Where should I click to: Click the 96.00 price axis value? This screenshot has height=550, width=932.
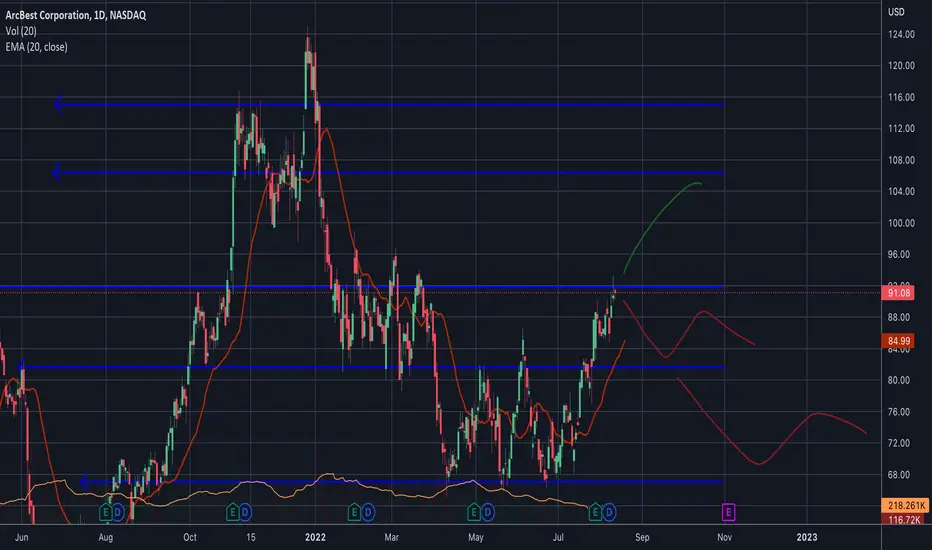899,254
